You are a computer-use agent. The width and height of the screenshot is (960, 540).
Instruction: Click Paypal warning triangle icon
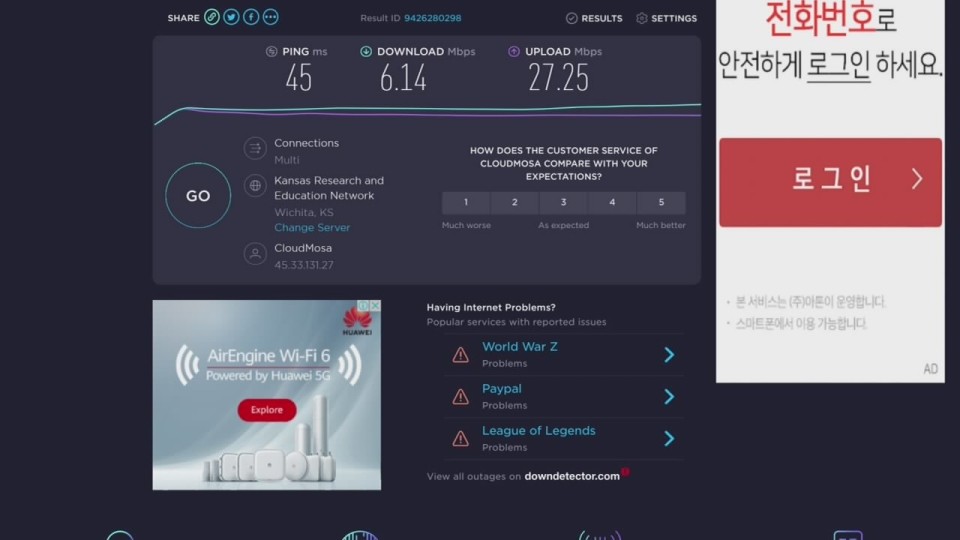[460, 397]
